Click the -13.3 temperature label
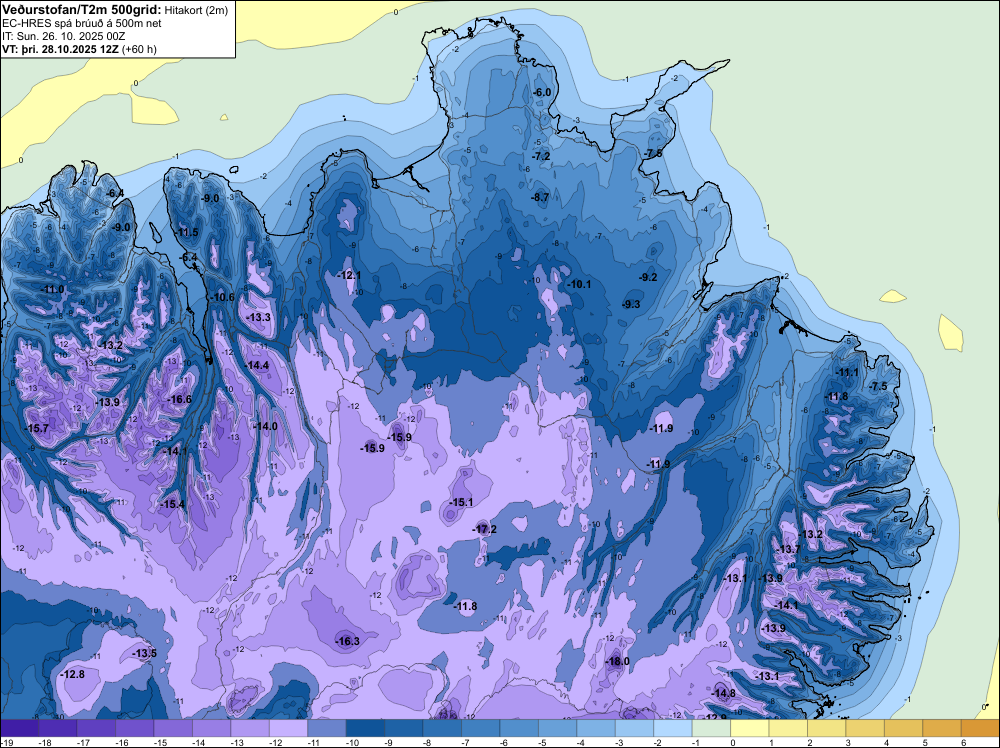This screenshot has height=748, width=1000. pyautogui.click(x=258, y=317)
